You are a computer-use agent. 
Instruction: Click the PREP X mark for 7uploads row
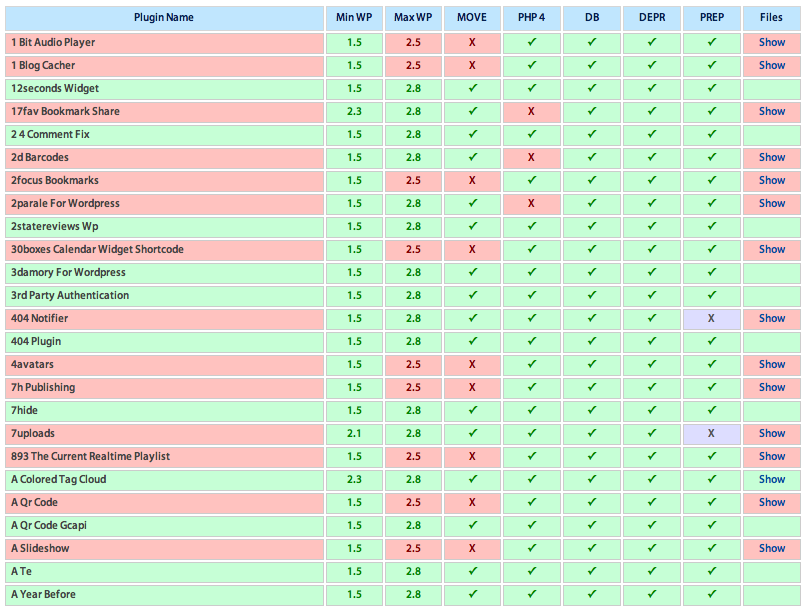[x=711, y=433]
